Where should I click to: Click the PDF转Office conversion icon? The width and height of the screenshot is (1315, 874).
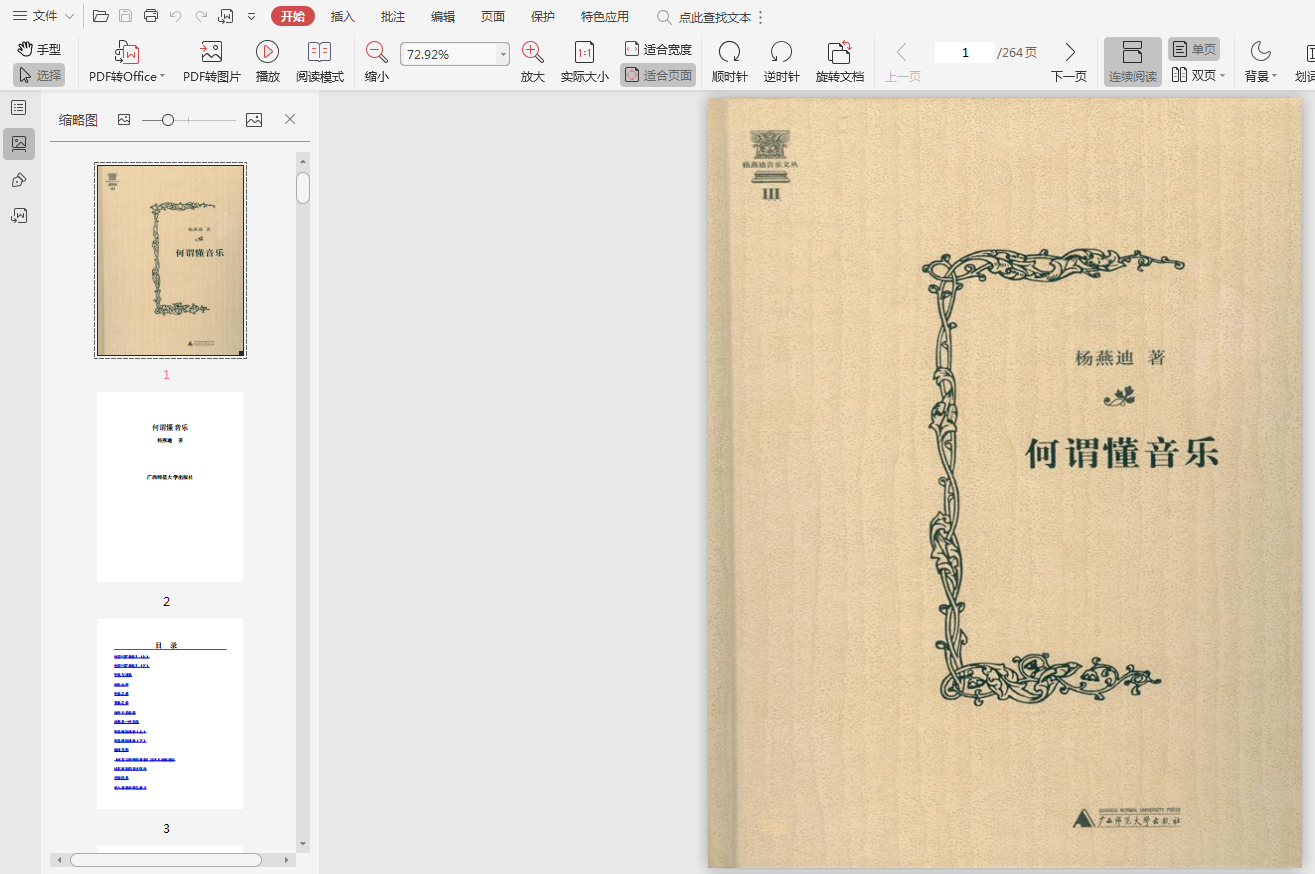(x=127, y=53)
